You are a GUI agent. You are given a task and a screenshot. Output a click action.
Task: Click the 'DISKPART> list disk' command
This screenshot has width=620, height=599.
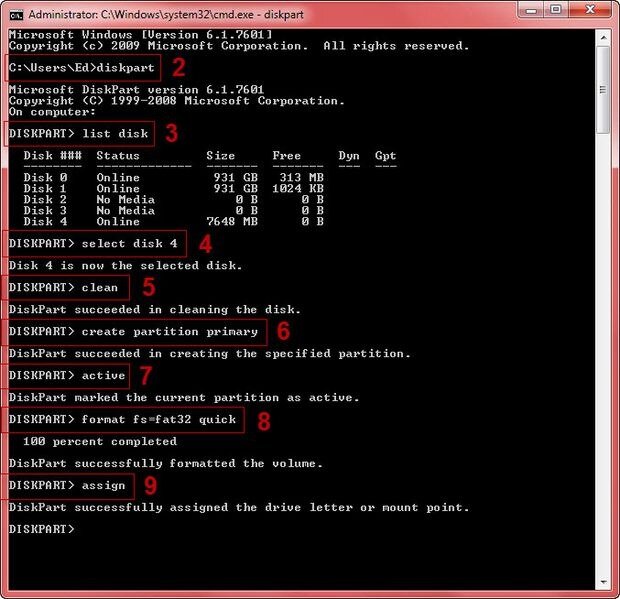pyautogui.click(x=78, y=134)
